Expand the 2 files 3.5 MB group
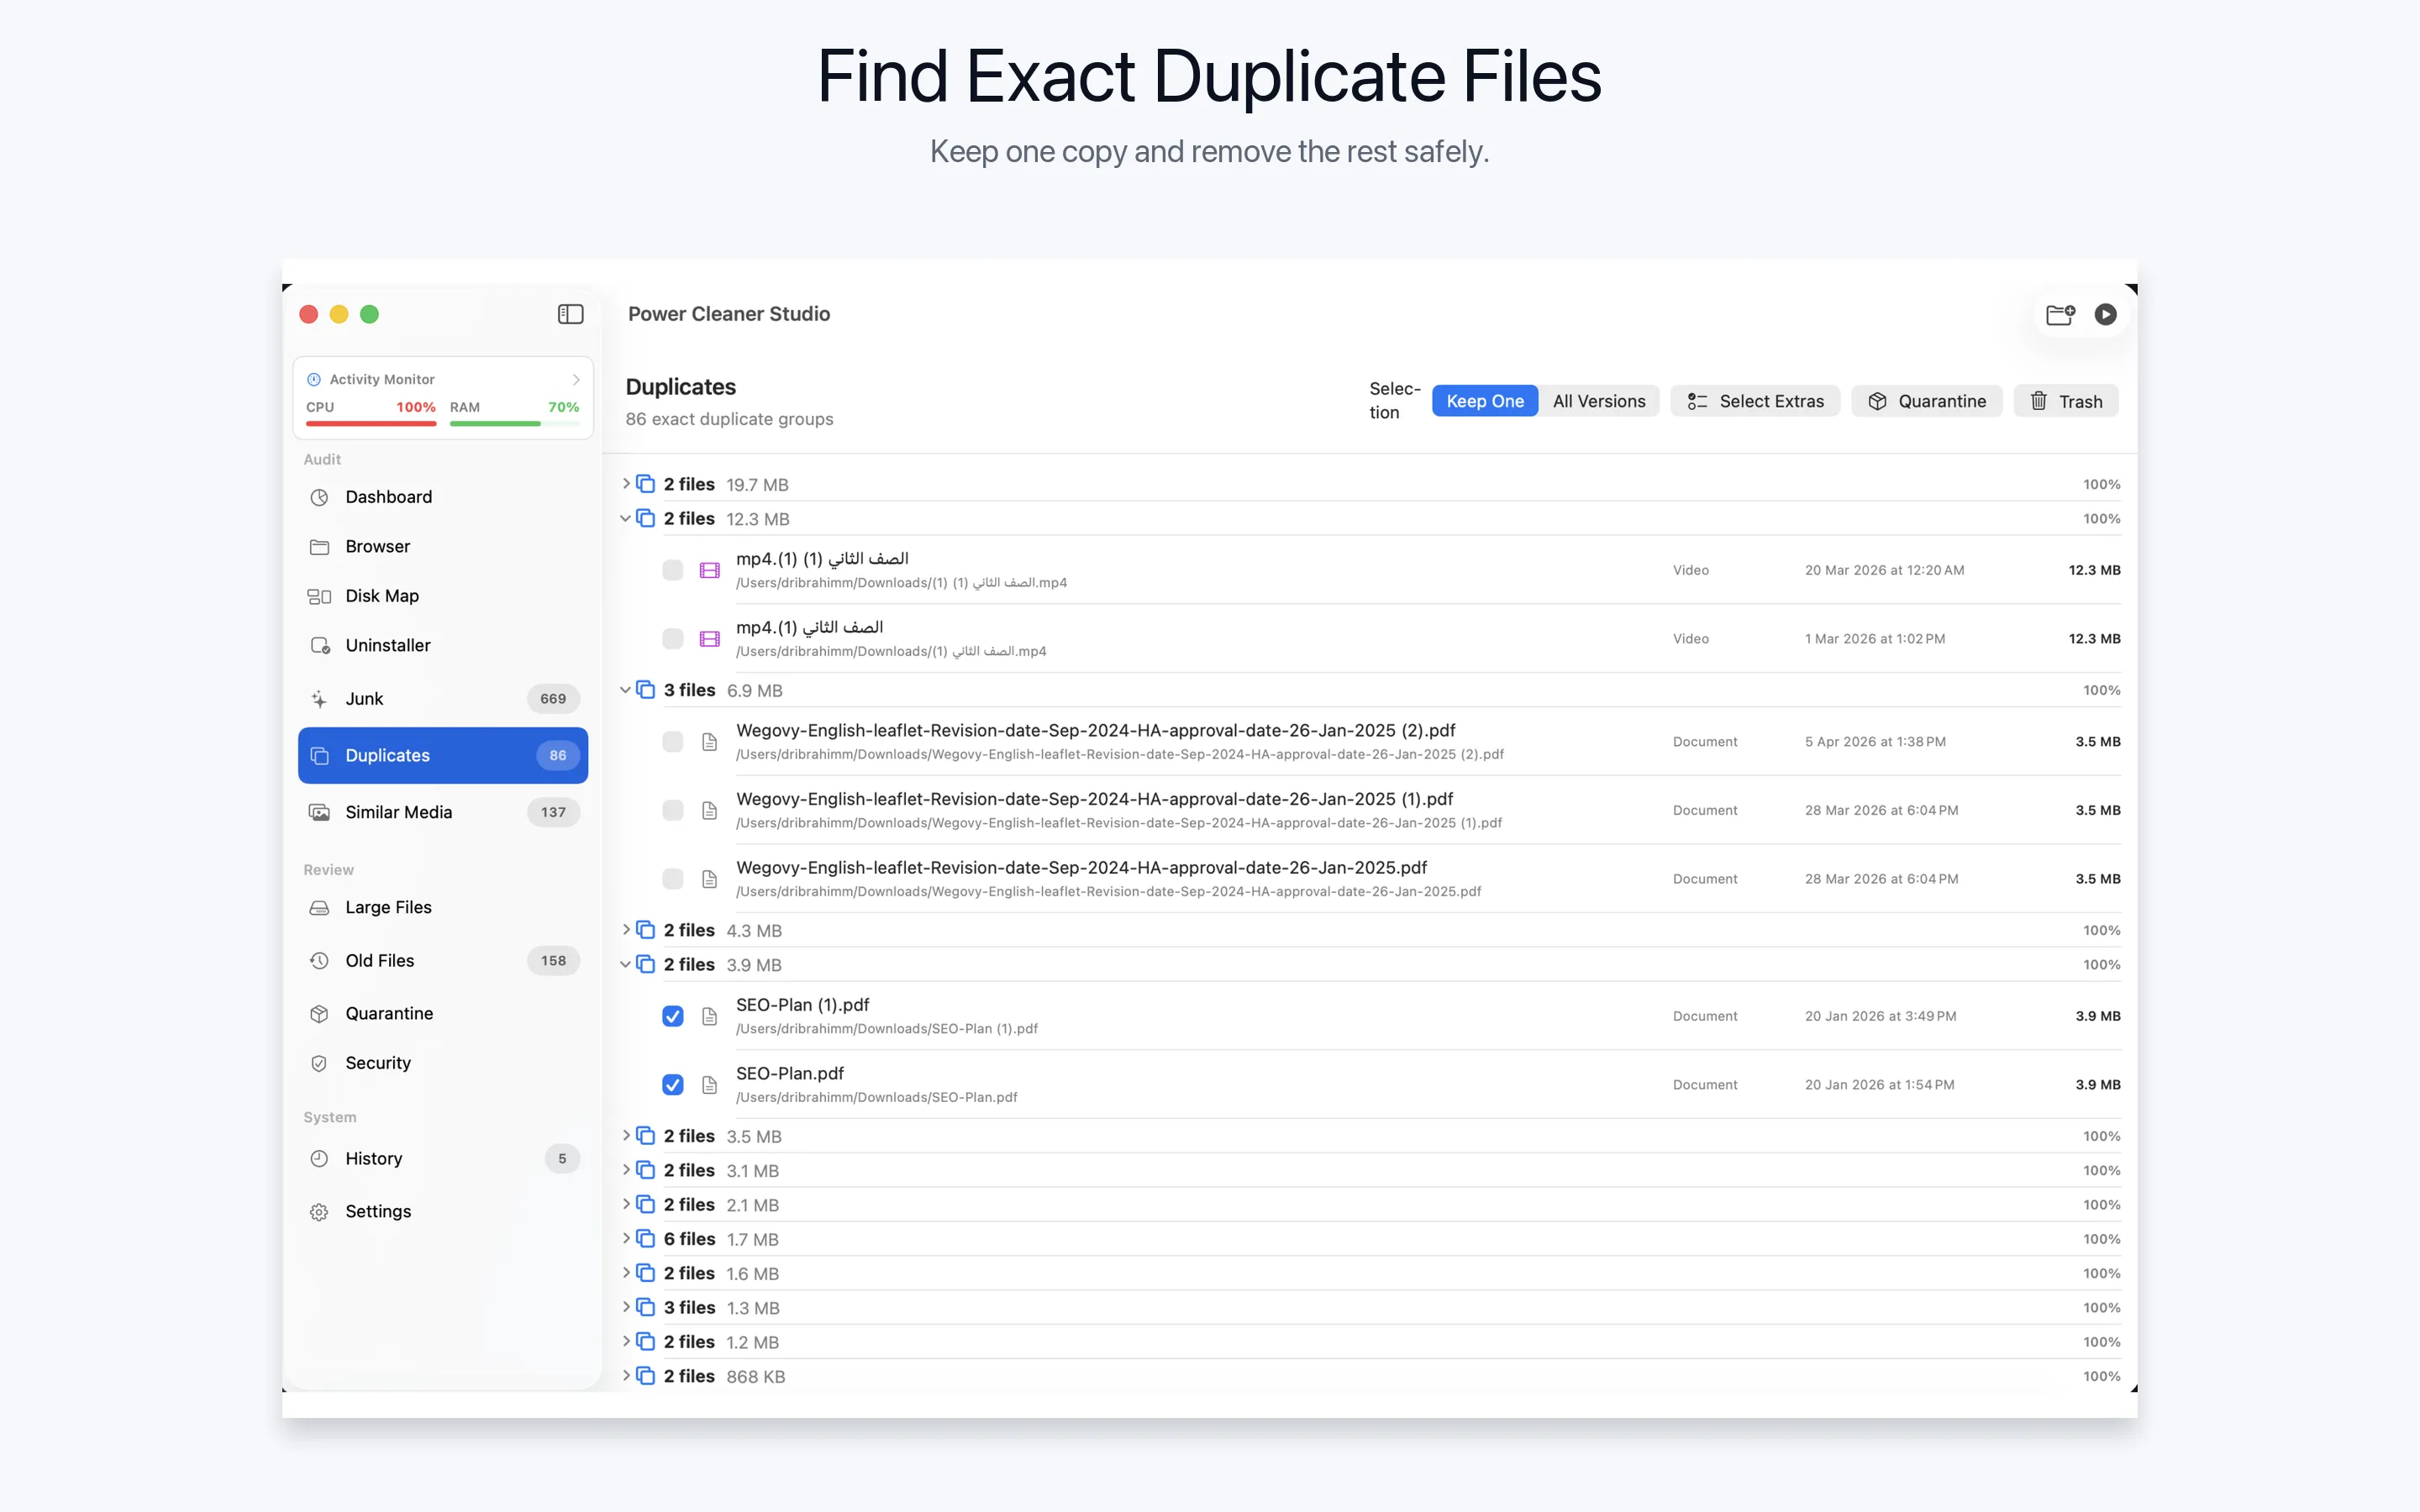 626,1136
